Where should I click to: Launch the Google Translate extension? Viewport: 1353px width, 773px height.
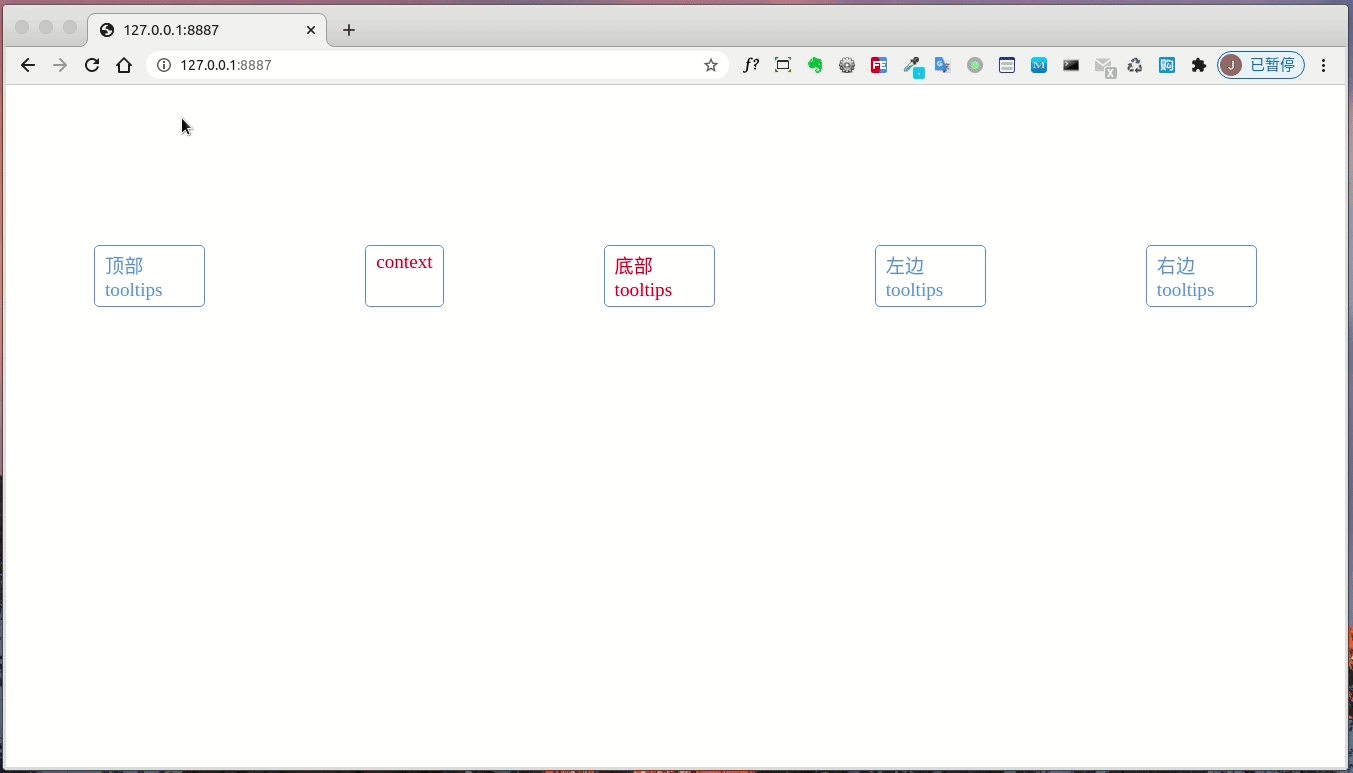[943, 65]
